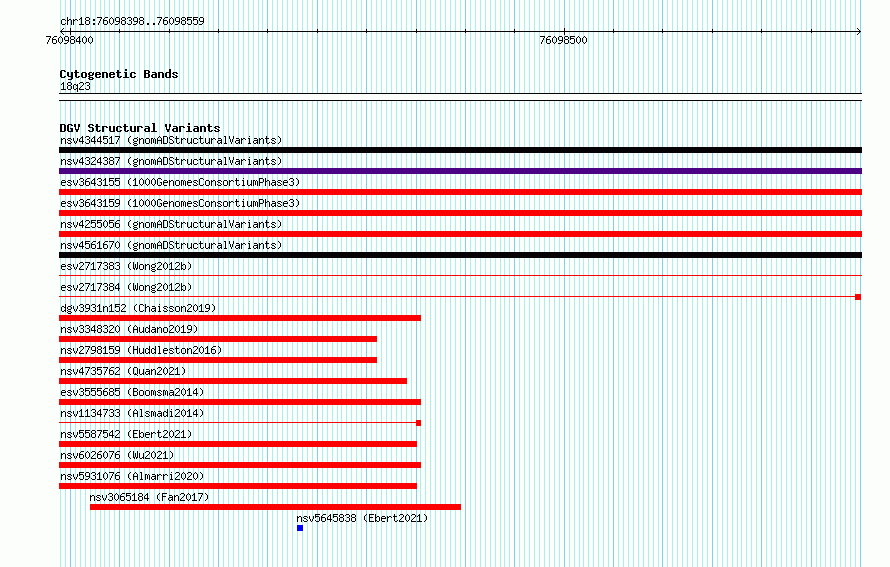This screenshot has width=890, height=567.
Task: Click the 76098400 ruler coordinate
Action: click(69, 40)
